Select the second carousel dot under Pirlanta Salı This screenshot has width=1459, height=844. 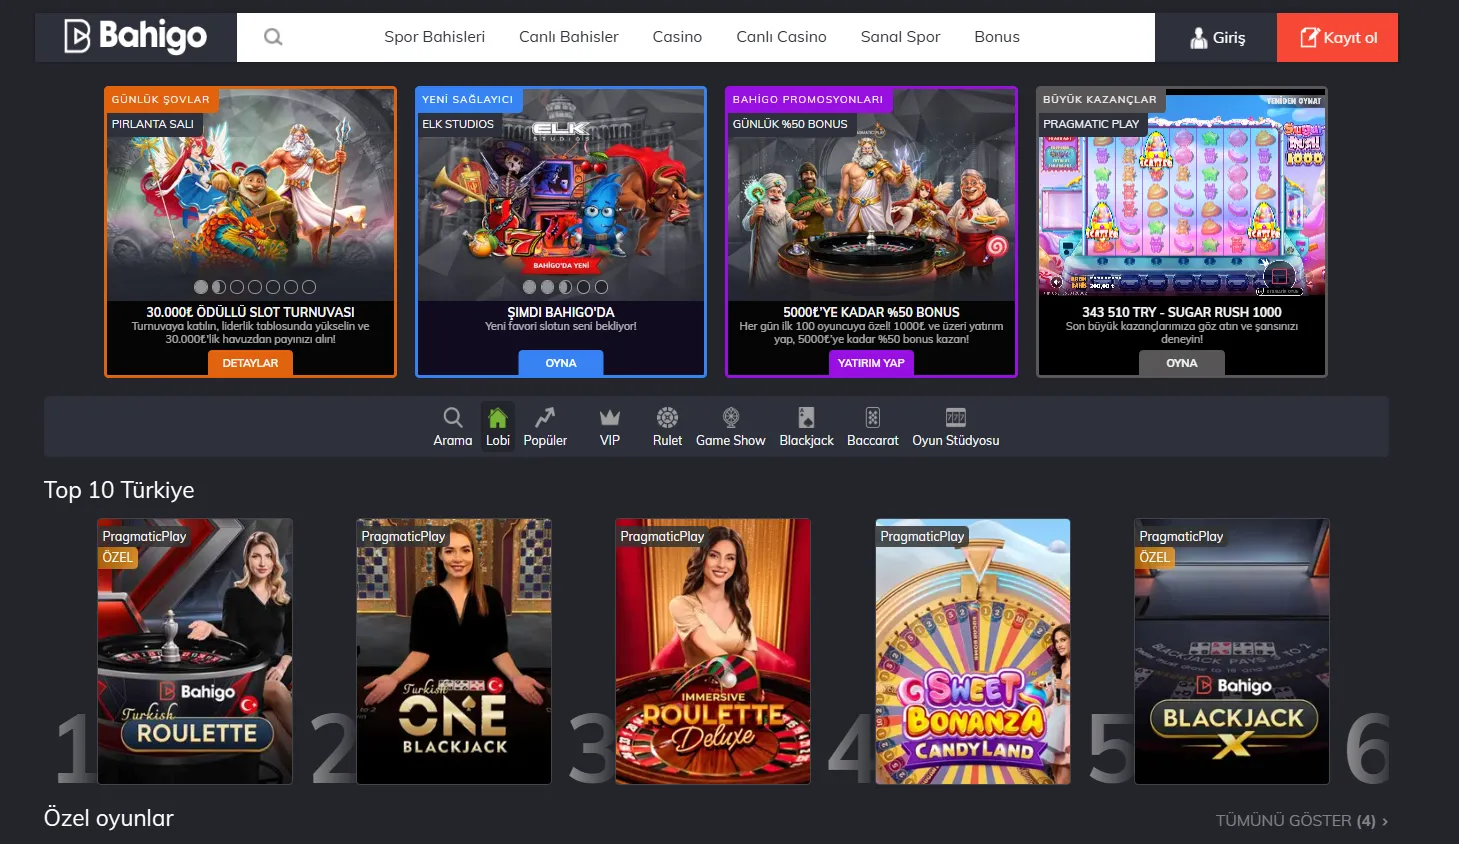(x=219, y=286)
